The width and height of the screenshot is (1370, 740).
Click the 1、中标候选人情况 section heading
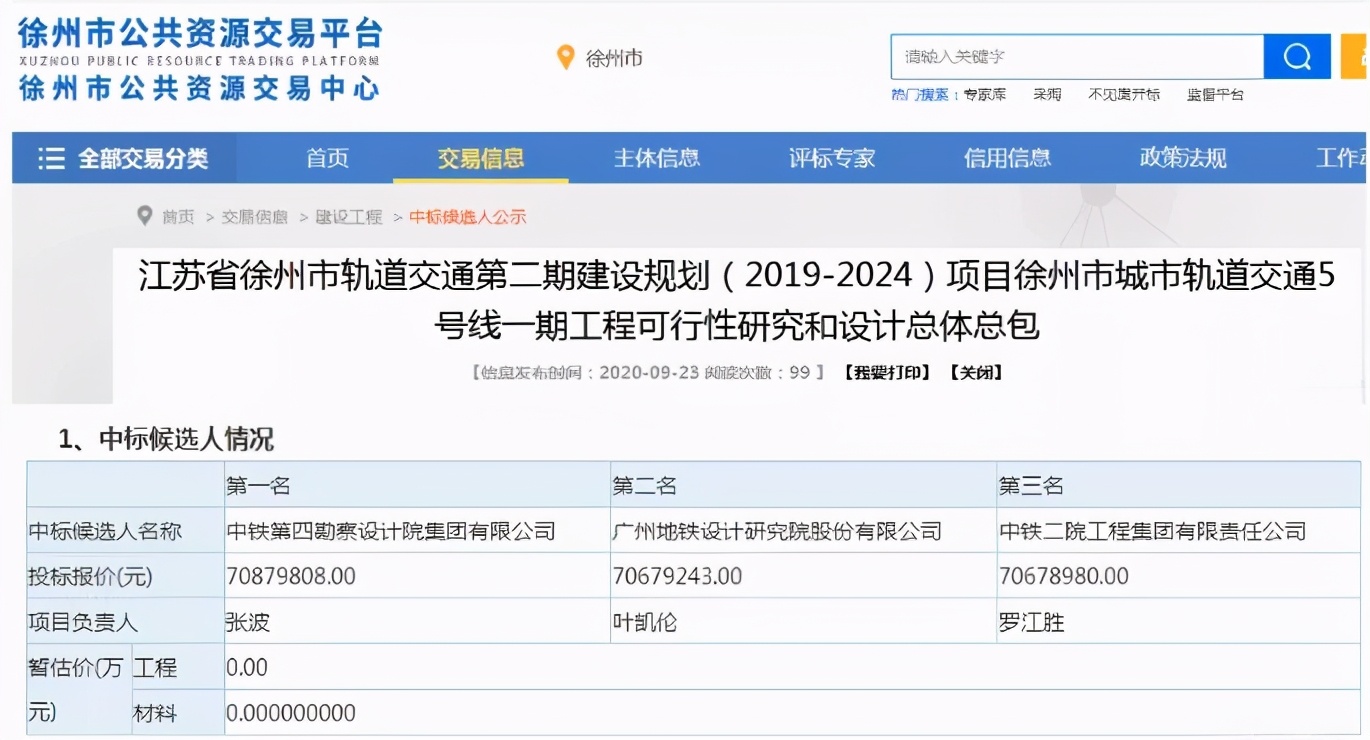166,438
